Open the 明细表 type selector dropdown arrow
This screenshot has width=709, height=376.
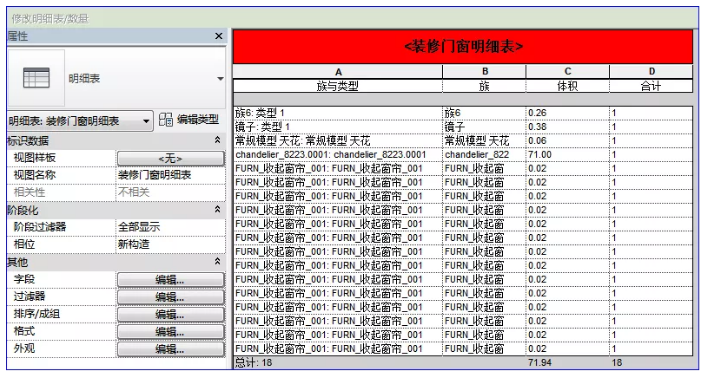(220, 79)
